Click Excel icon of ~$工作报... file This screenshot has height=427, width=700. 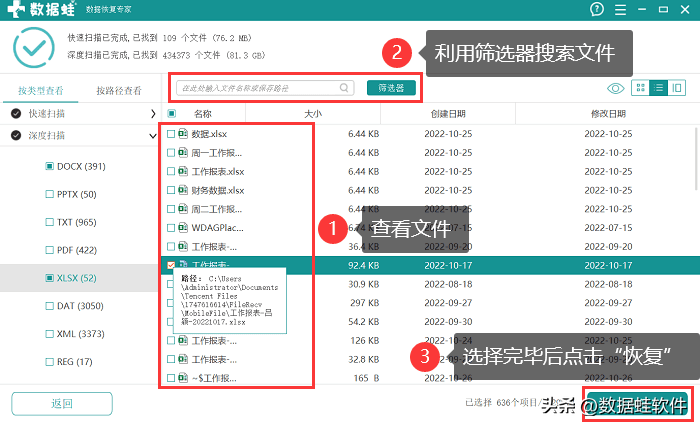tap(183, 378)
